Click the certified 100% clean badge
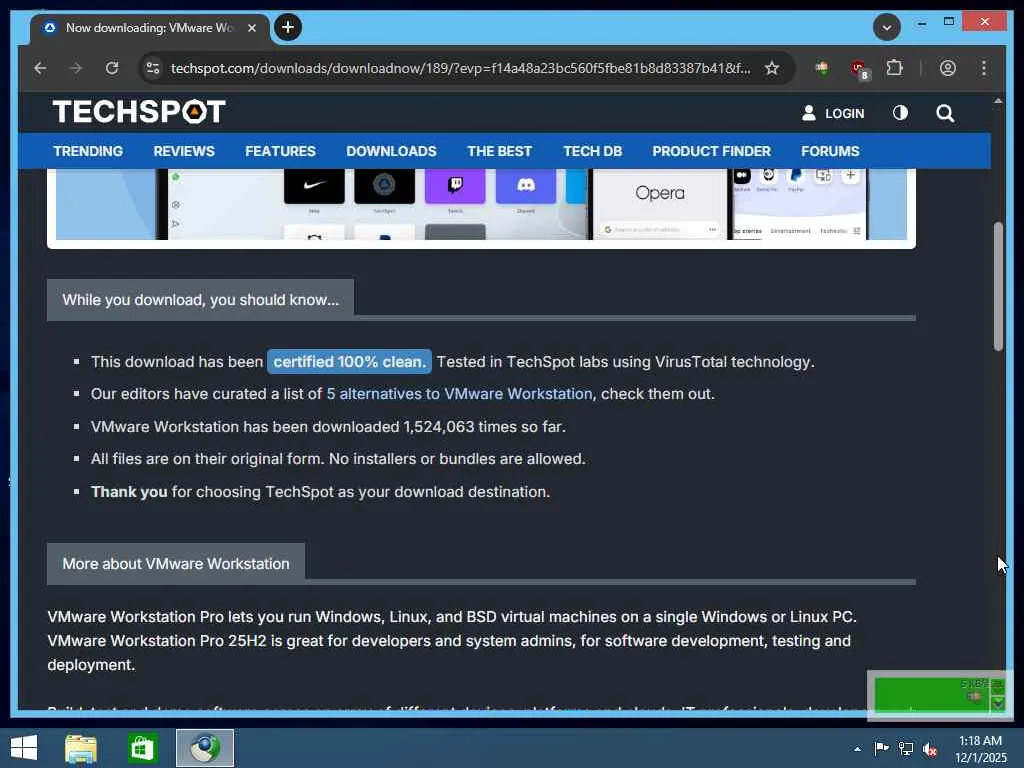Screen dimensions: 1024x768 pyautogui.click(x=349, y=362)
